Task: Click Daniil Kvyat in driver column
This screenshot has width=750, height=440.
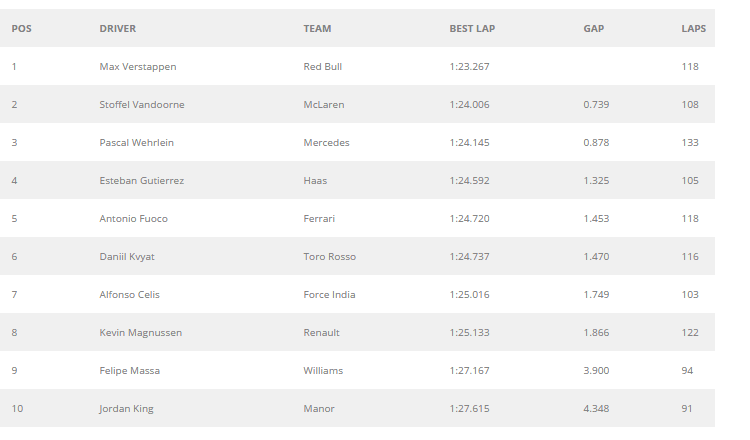Action: (127, 257)
